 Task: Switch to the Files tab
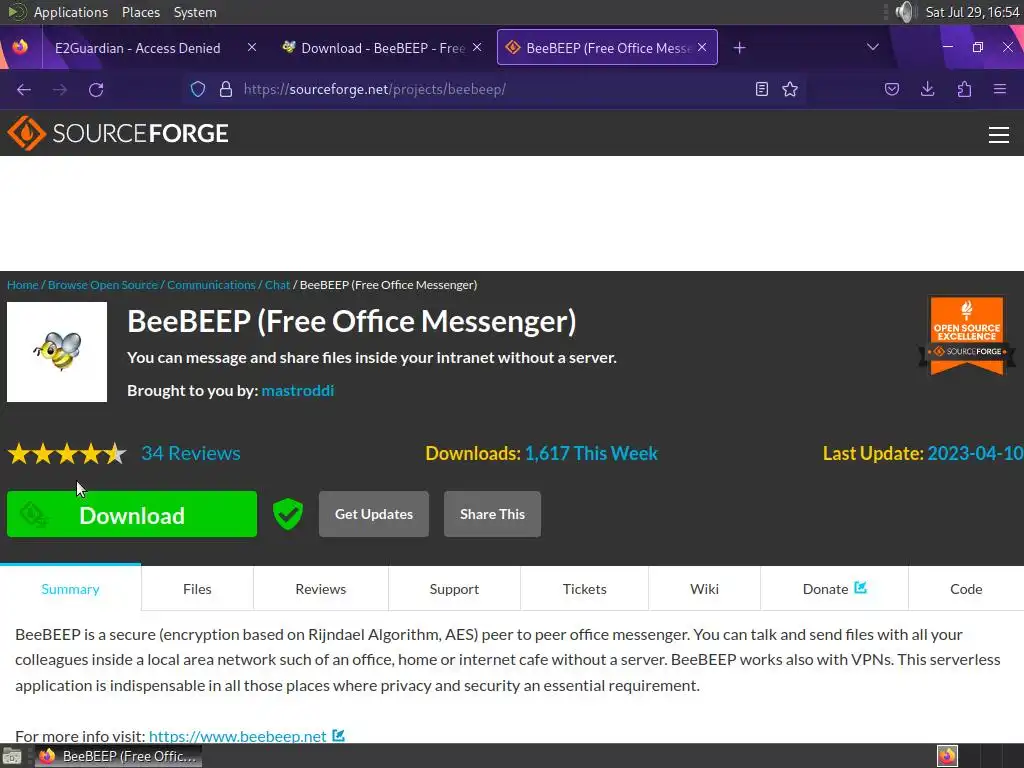[197, 588]
